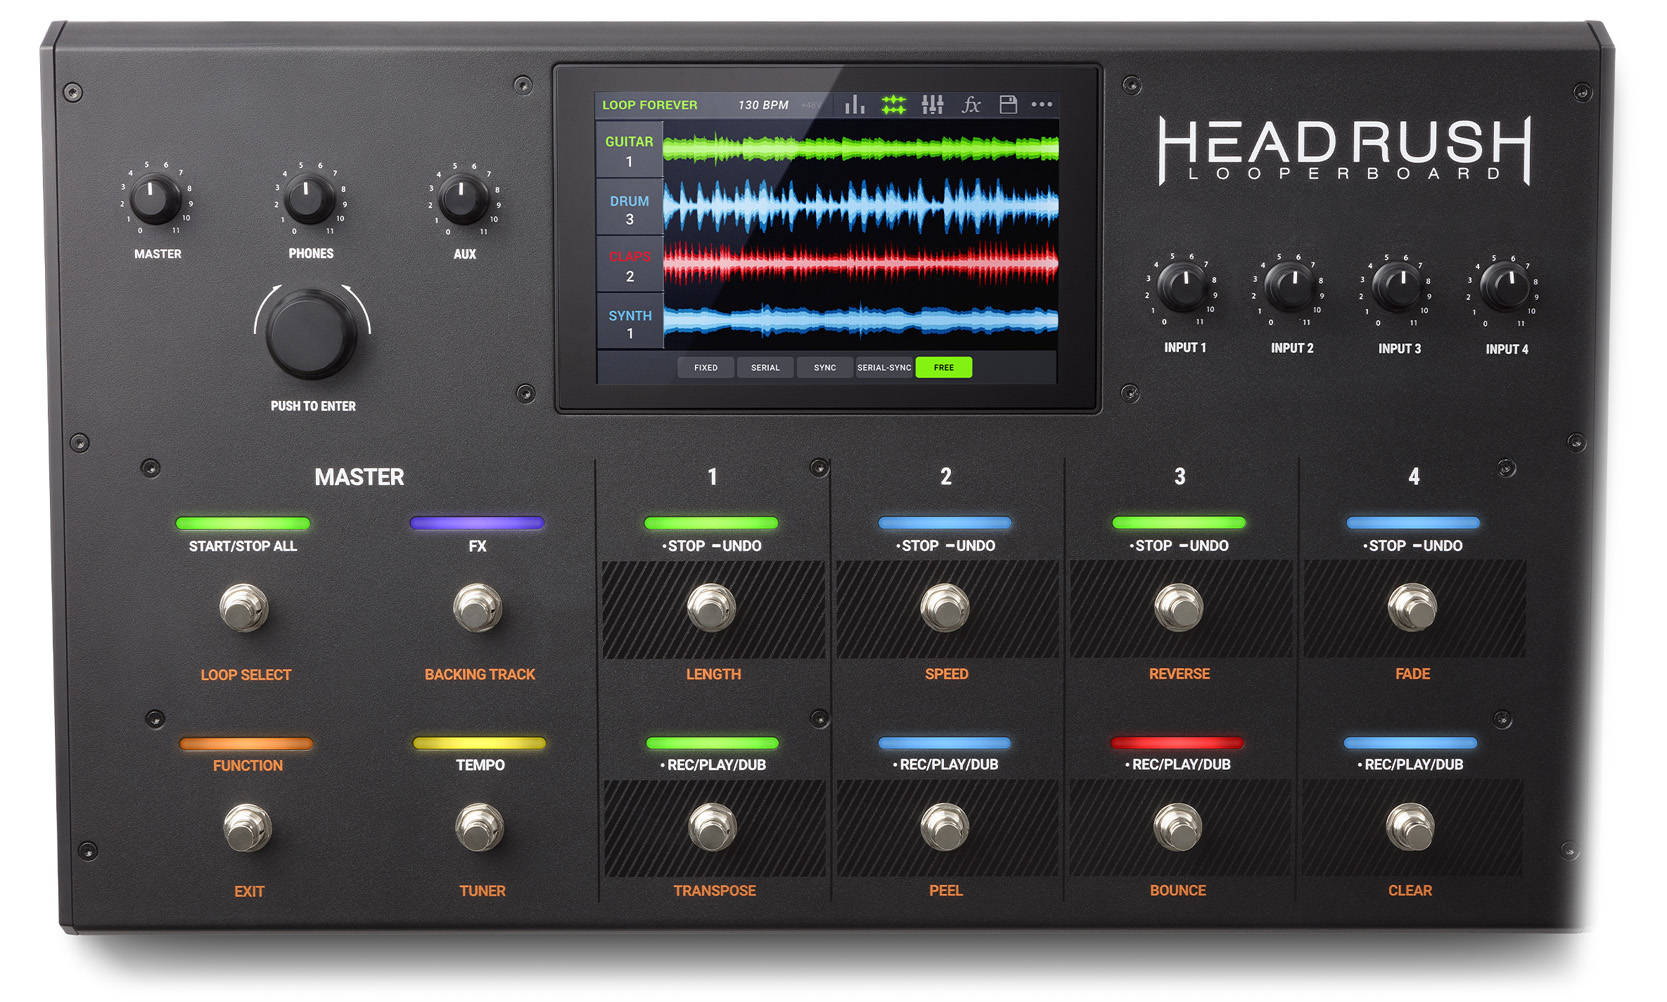The image size is (1667, 1002).
Task: Select the FREE track mode
Action: click(x=943, y=368)
